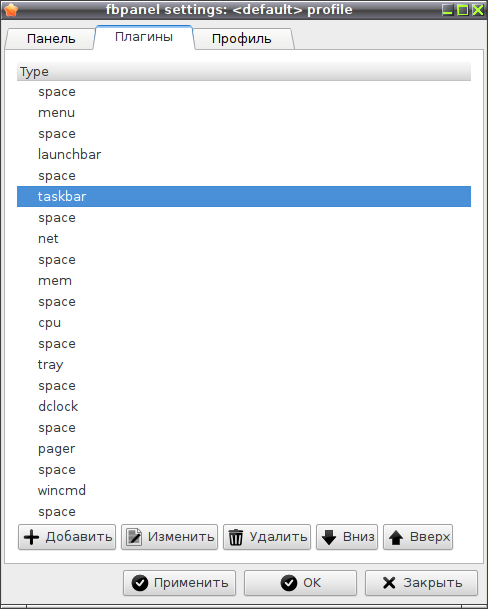Image resolution: width=488 pixels, height=609 pixels.
Task: Select the tray plugin row
Action: pyautogui.click(x=244, y=364)
